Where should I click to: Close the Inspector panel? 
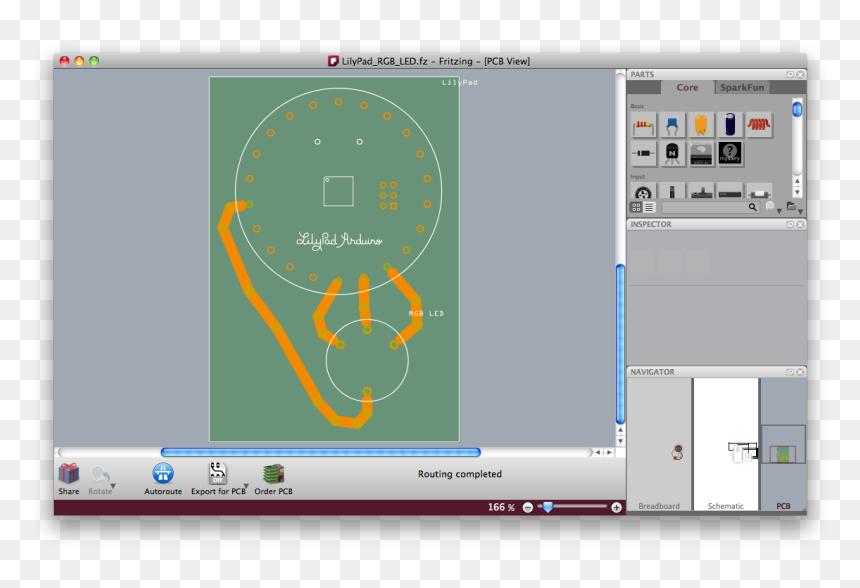point(800,224)
